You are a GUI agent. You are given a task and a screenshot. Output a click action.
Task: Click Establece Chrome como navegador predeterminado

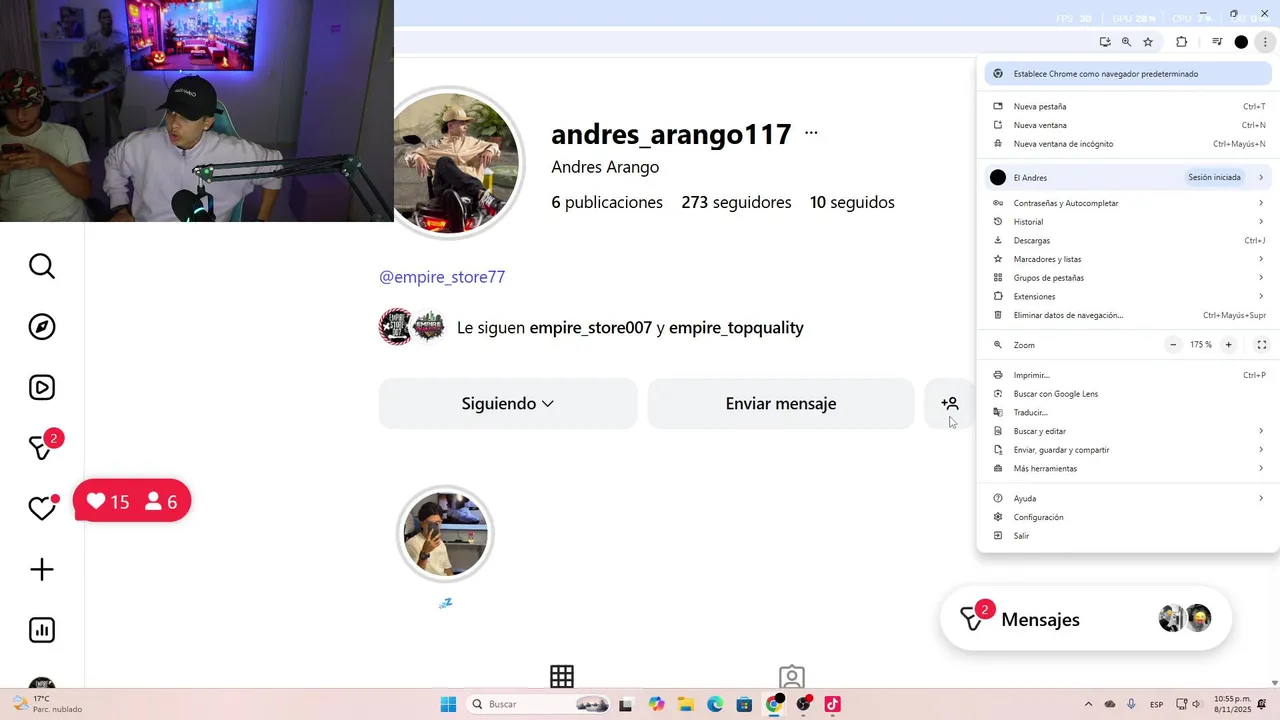point(1128,74)
